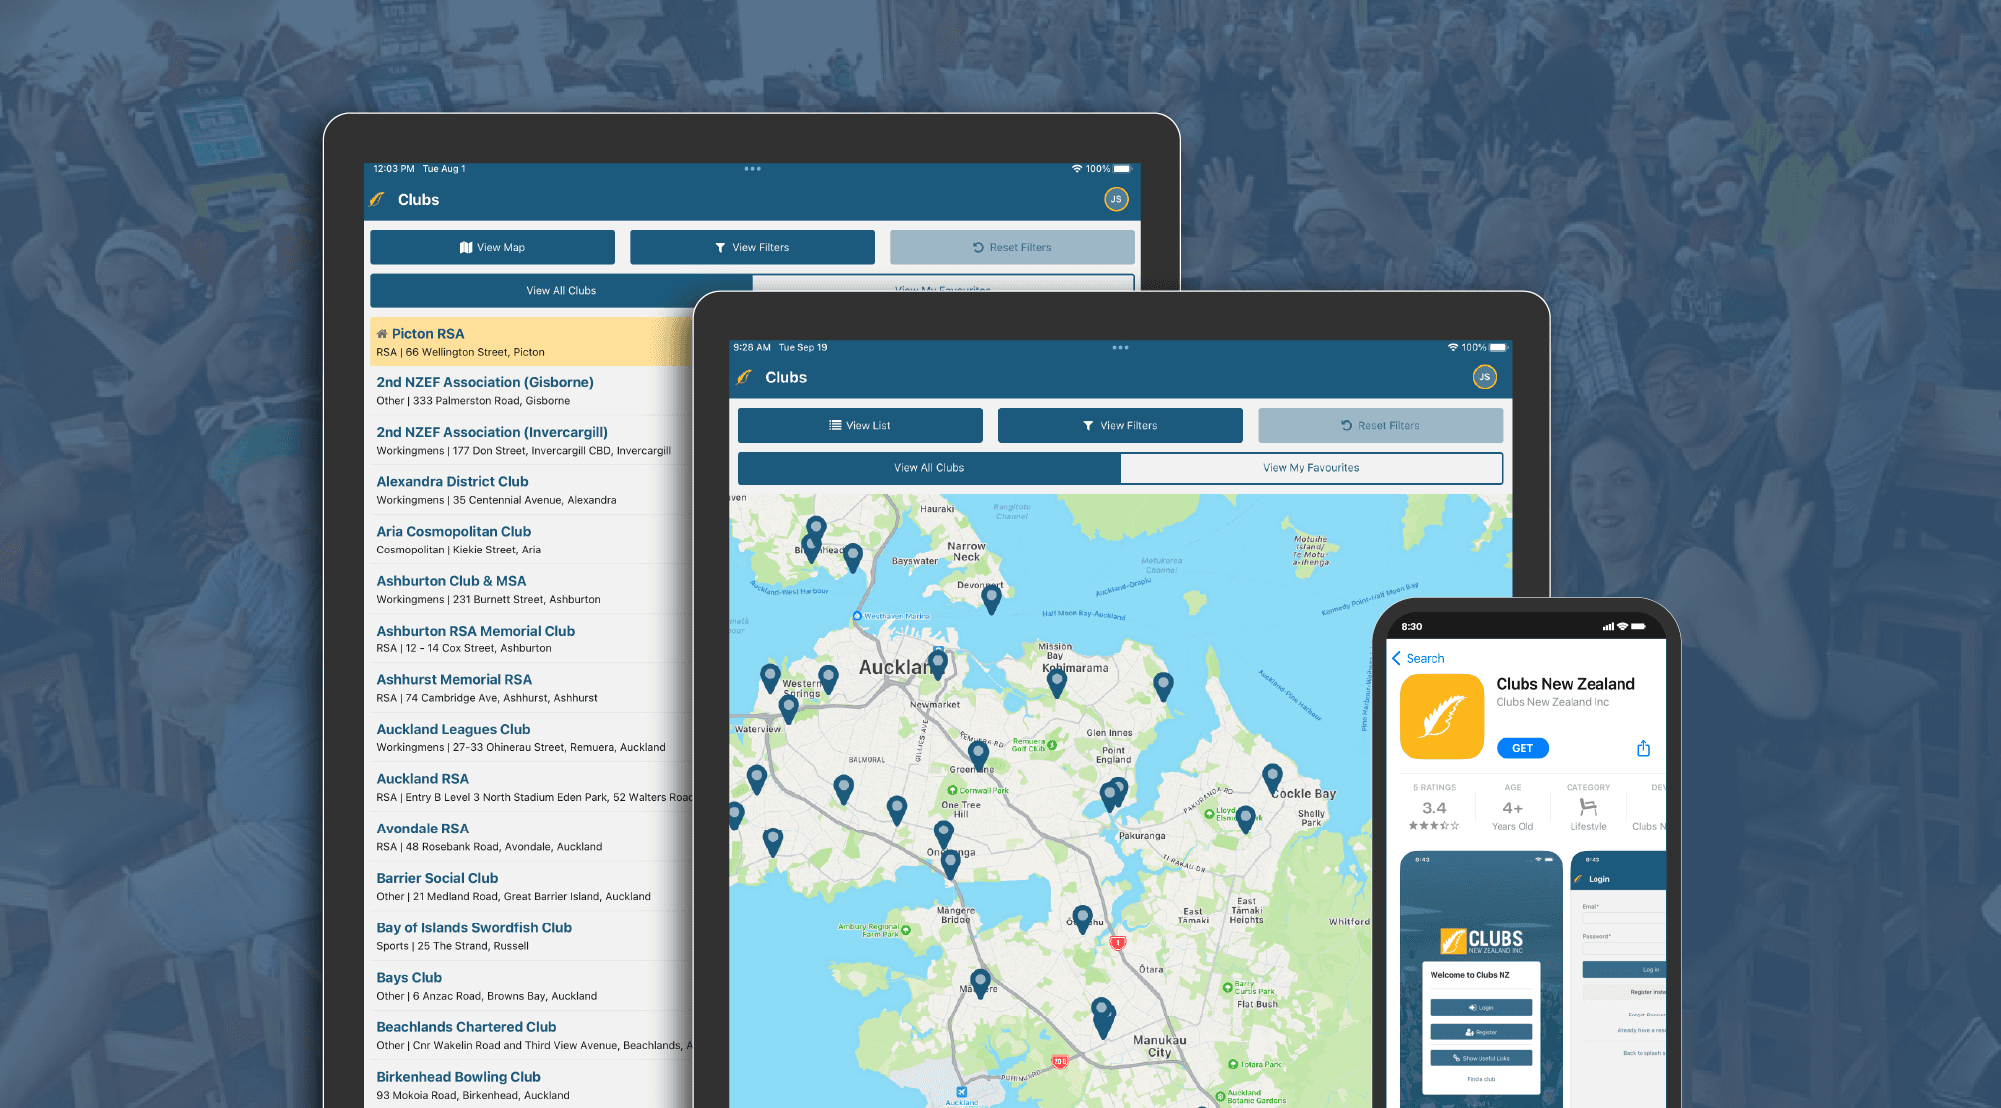This screenshot has height=1108, width=2001.
Task: Tap the 3.4 star rating section
Action: [x=1434, y=809]
